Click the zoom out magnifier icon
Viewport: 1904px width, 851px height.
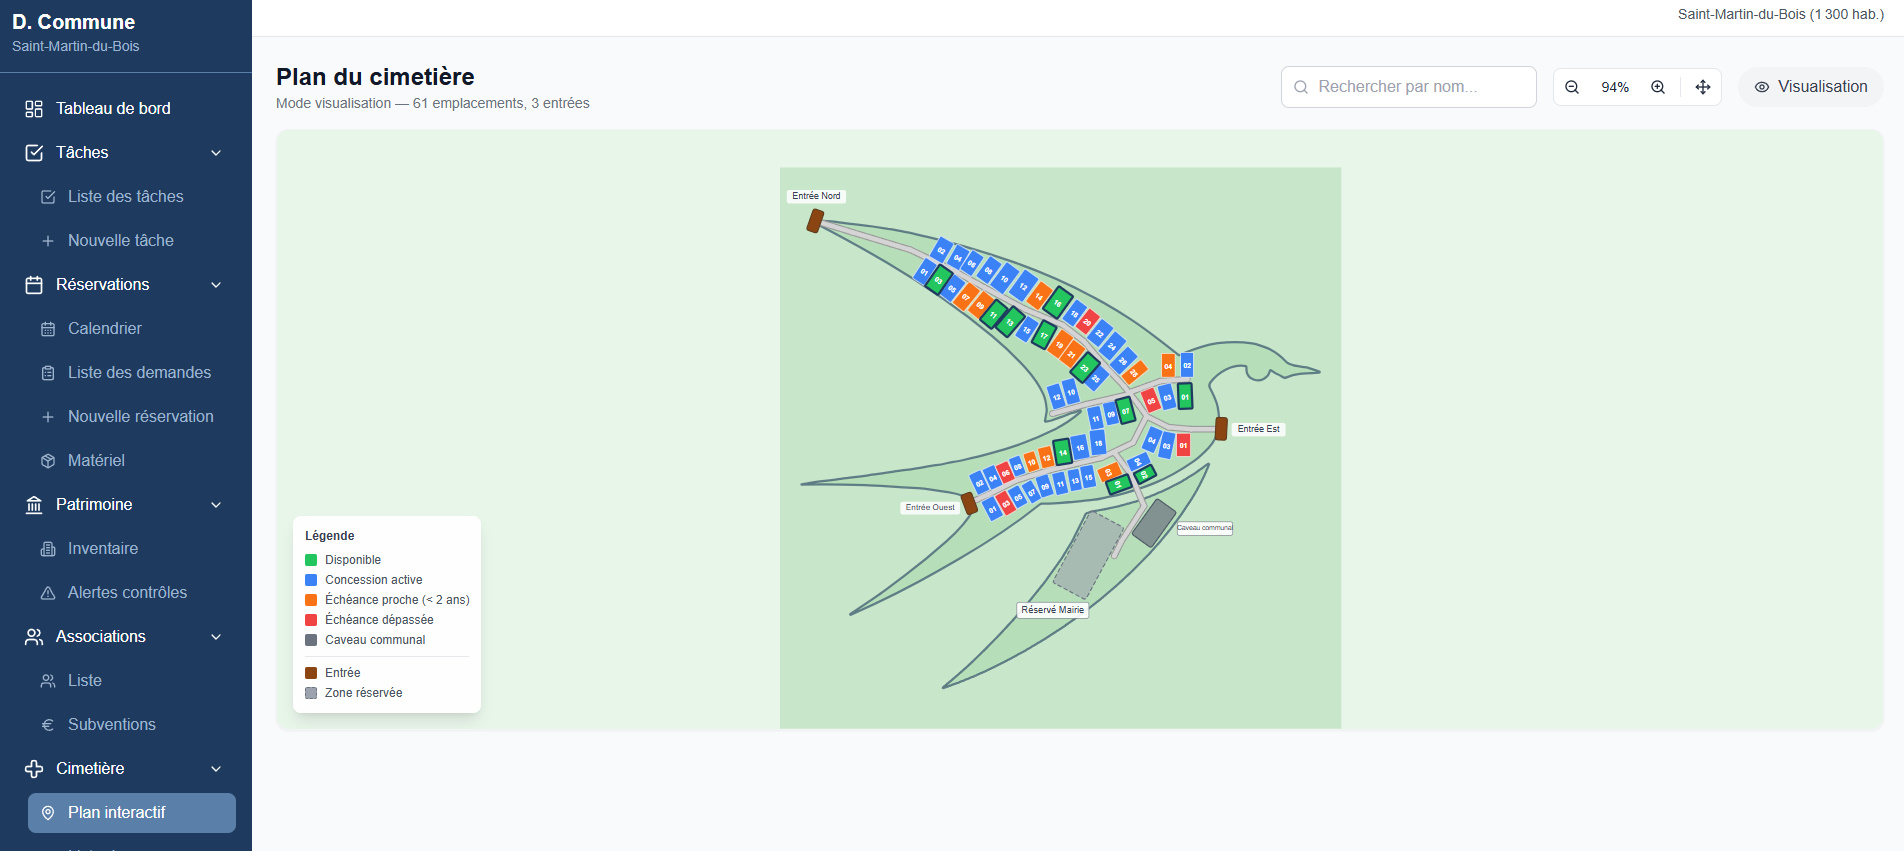(x=1572, y=87)
